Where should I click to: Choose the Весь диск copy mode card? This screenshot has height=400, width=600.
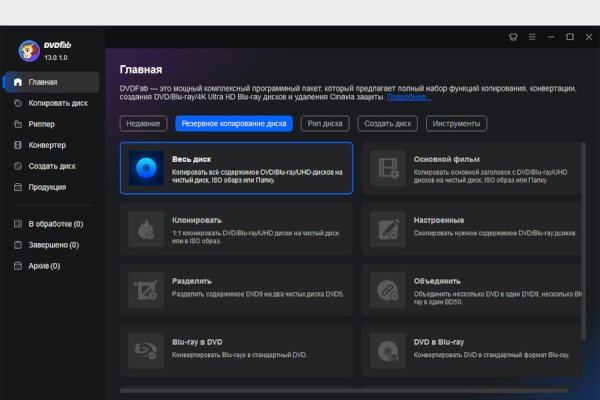(236, 168)
